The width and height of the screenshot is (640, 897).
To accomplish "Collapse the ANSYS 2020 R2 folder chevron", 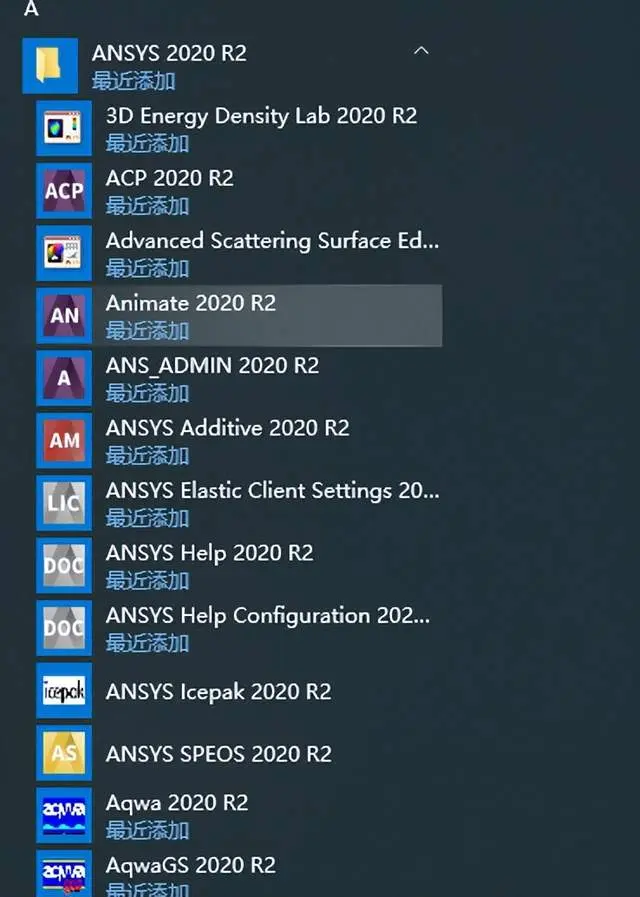I will tap(421, 51).
